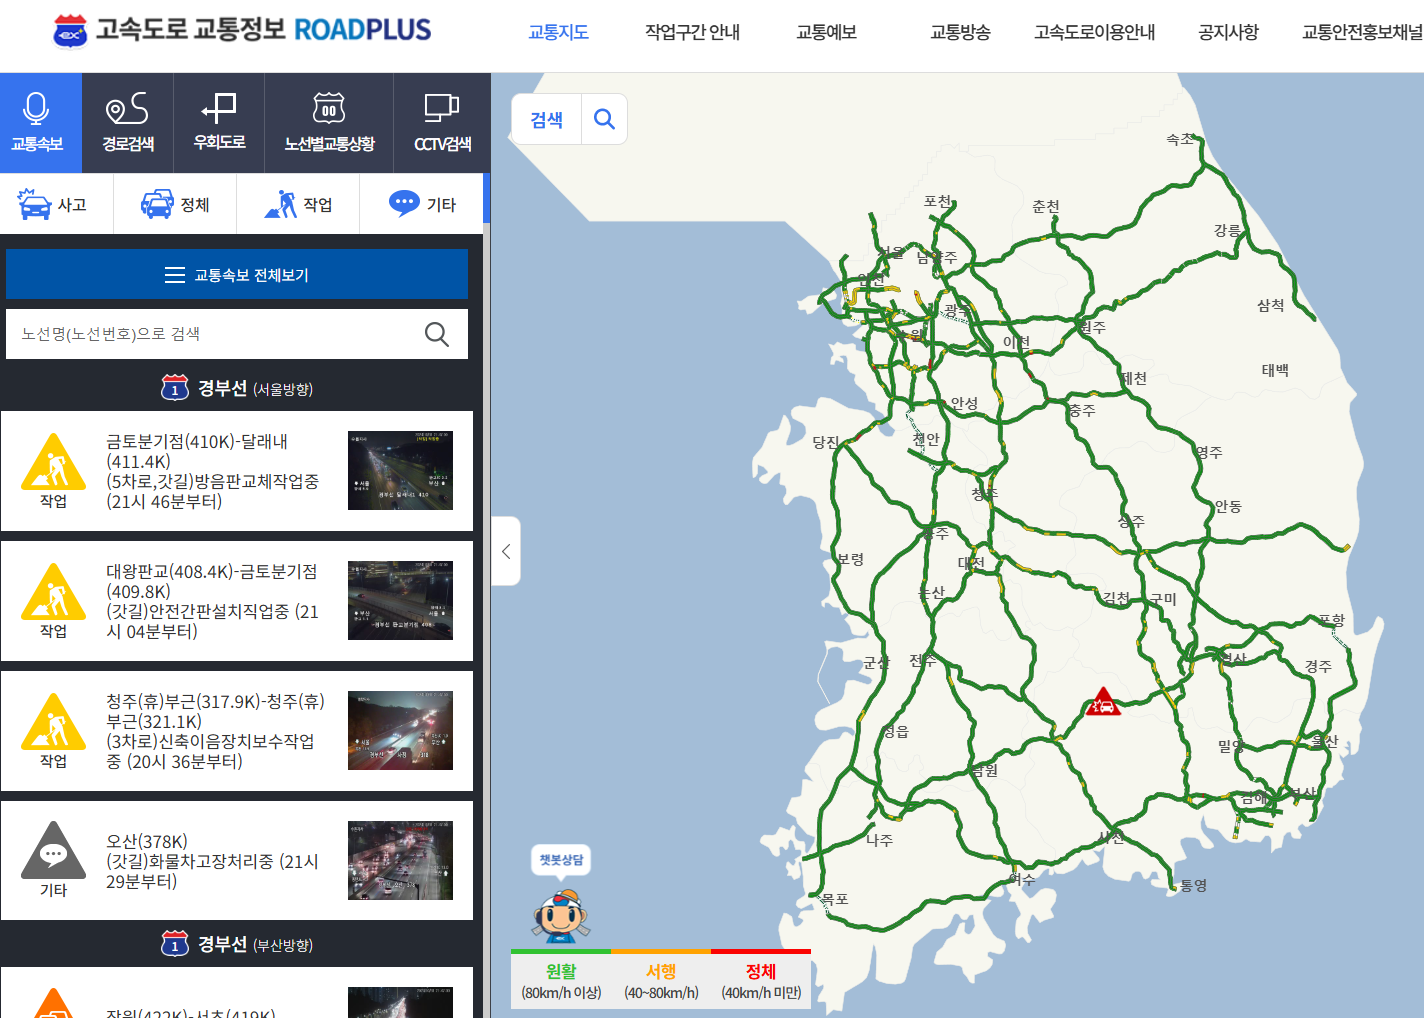Open 교통예보 in the top menu

[826, 32]
